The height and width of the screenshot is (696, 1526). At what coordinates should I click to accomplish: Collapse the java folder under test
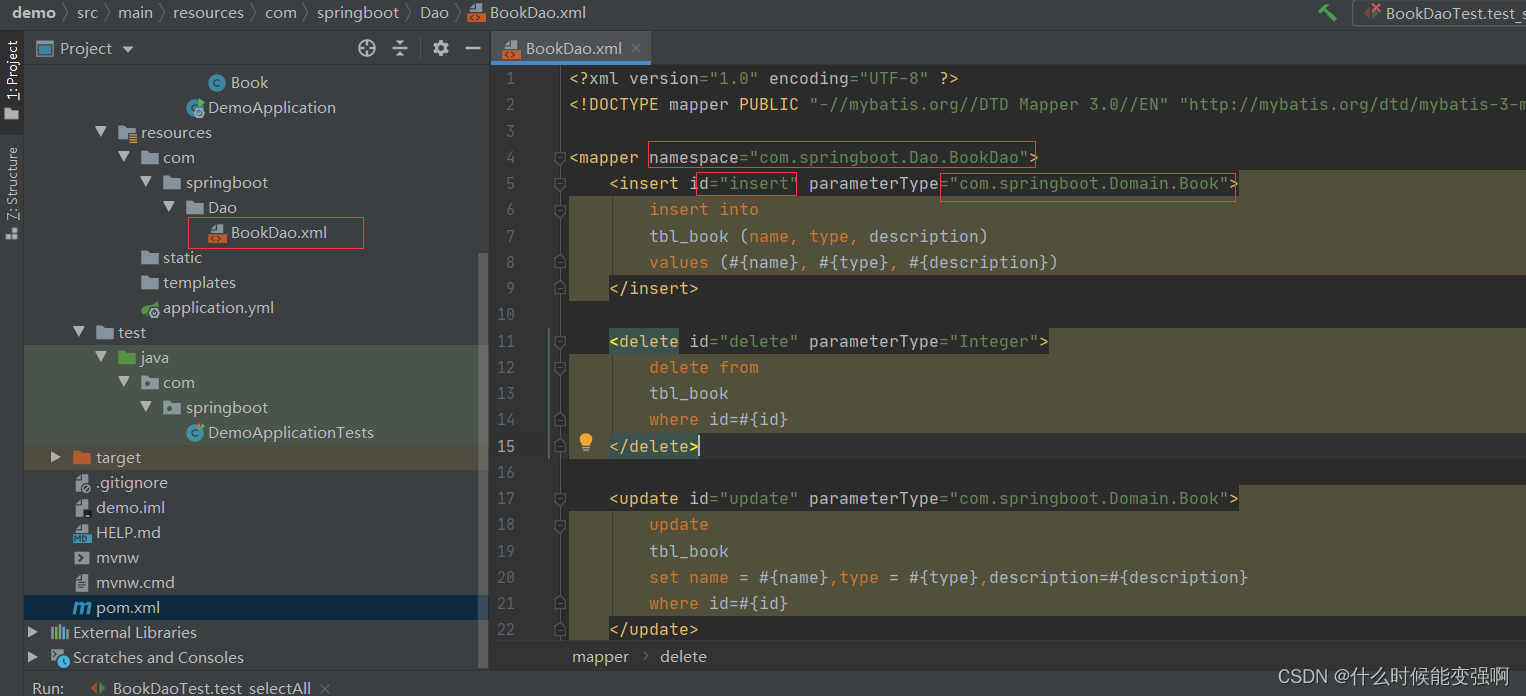[x=101, y=357]
